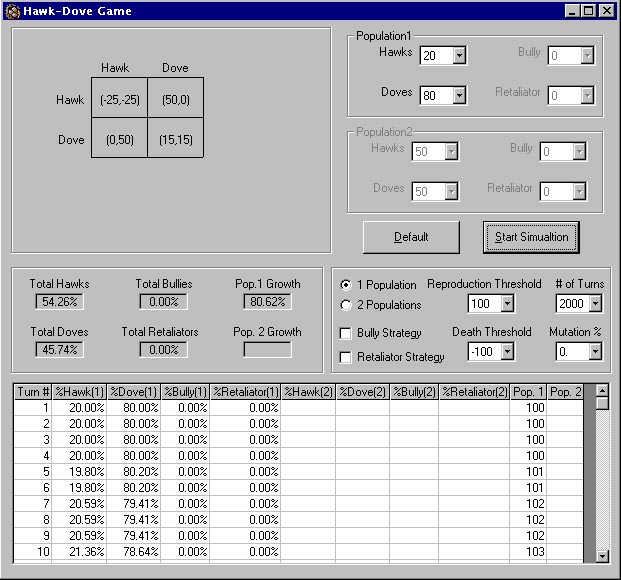Click the Pop. 2 column header
Screen dimensions: 621x580
coord(565,392)
